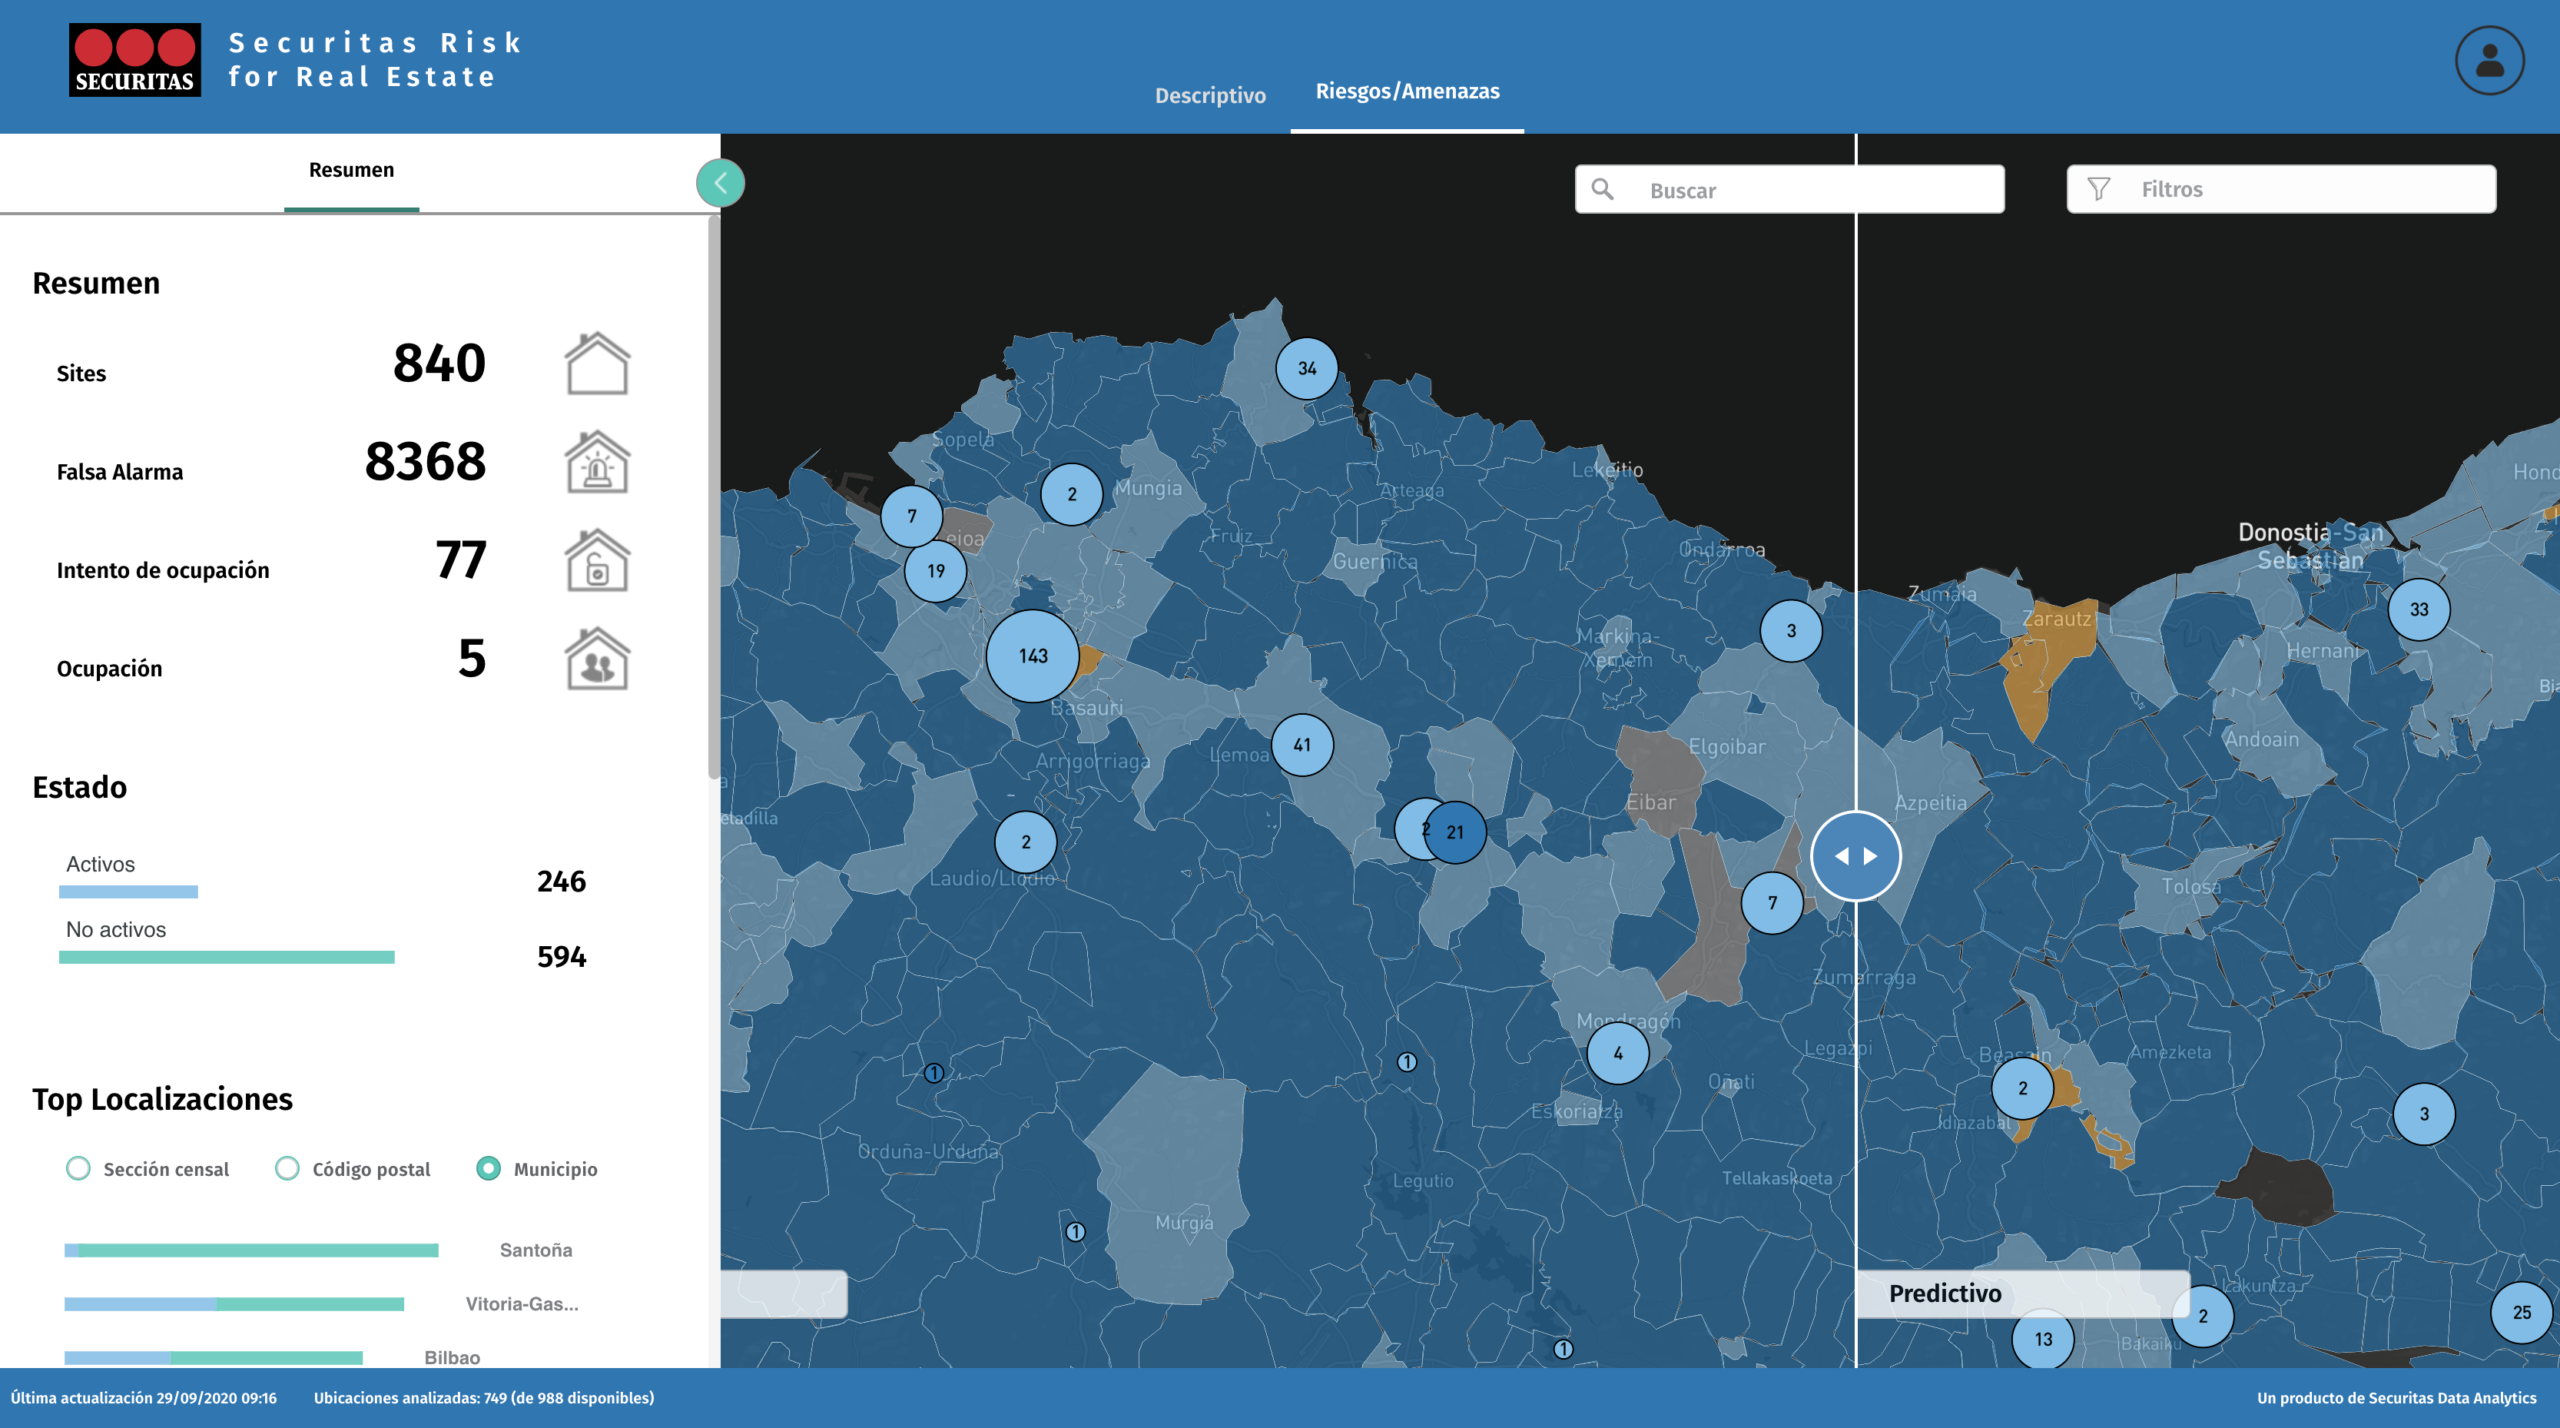Open the user profile icon
Viewport: 2560px width, 1428px height.
(x=2489, y=61)
